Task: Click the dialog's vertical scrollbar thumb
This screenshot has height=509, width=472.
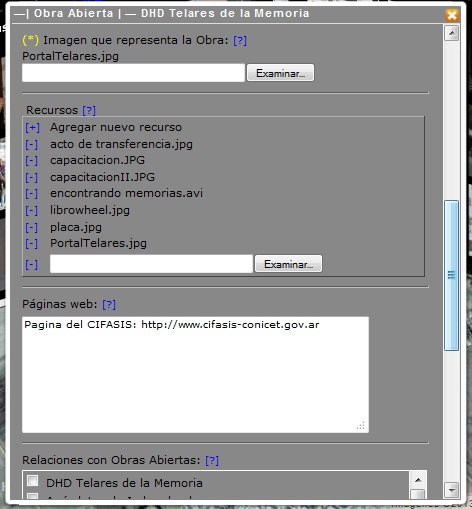Action: pyautogui.click(x=451, y=275)
